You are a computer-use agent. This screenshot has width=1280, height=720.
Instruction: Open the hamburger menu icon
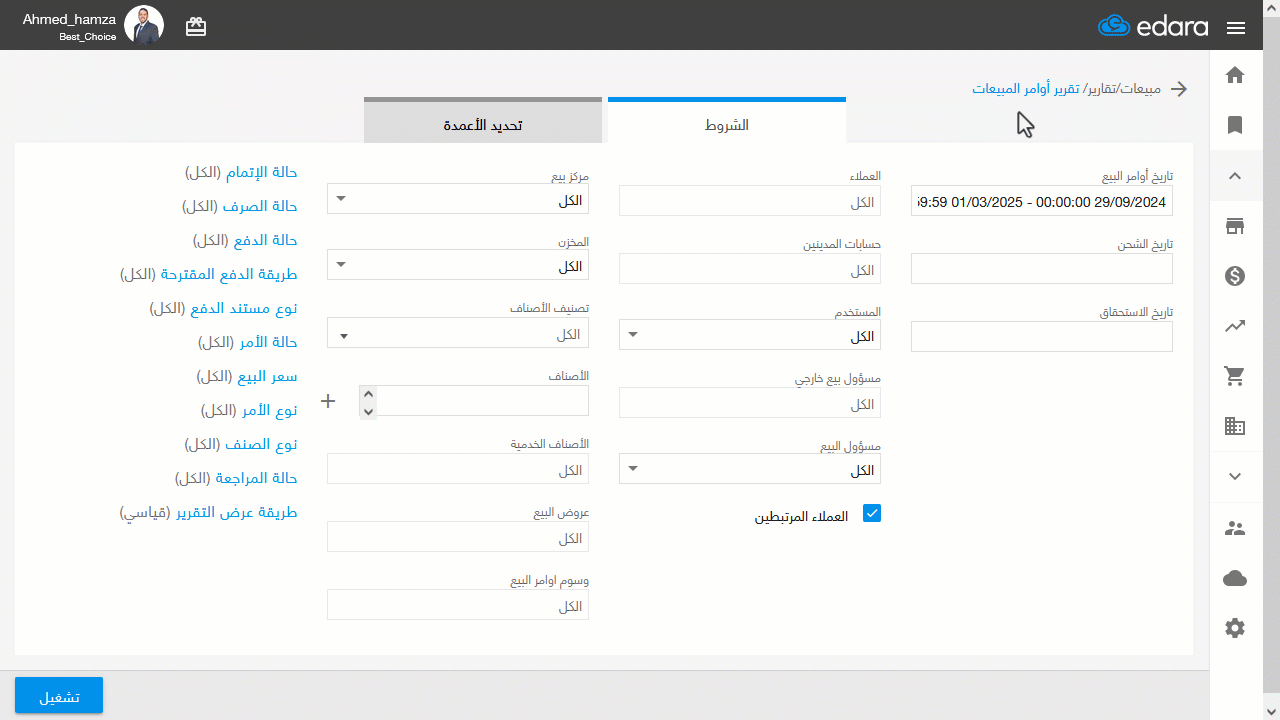(x=1235, y=27)
